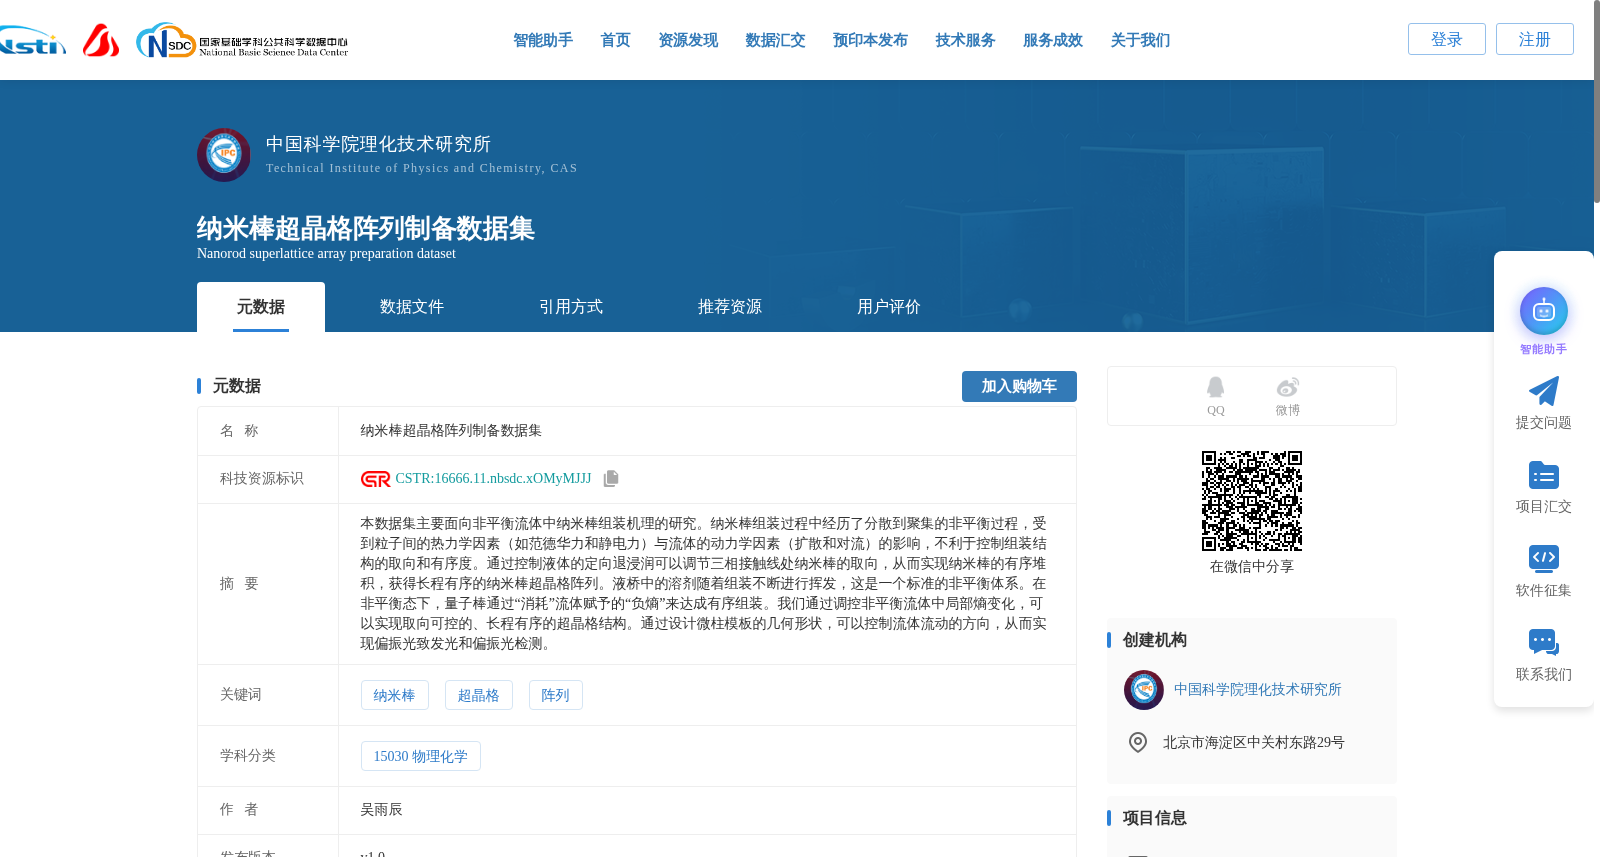Click the author name 吴雨辰
Viewport: 1600px width, 857px height.
[381, 810]
